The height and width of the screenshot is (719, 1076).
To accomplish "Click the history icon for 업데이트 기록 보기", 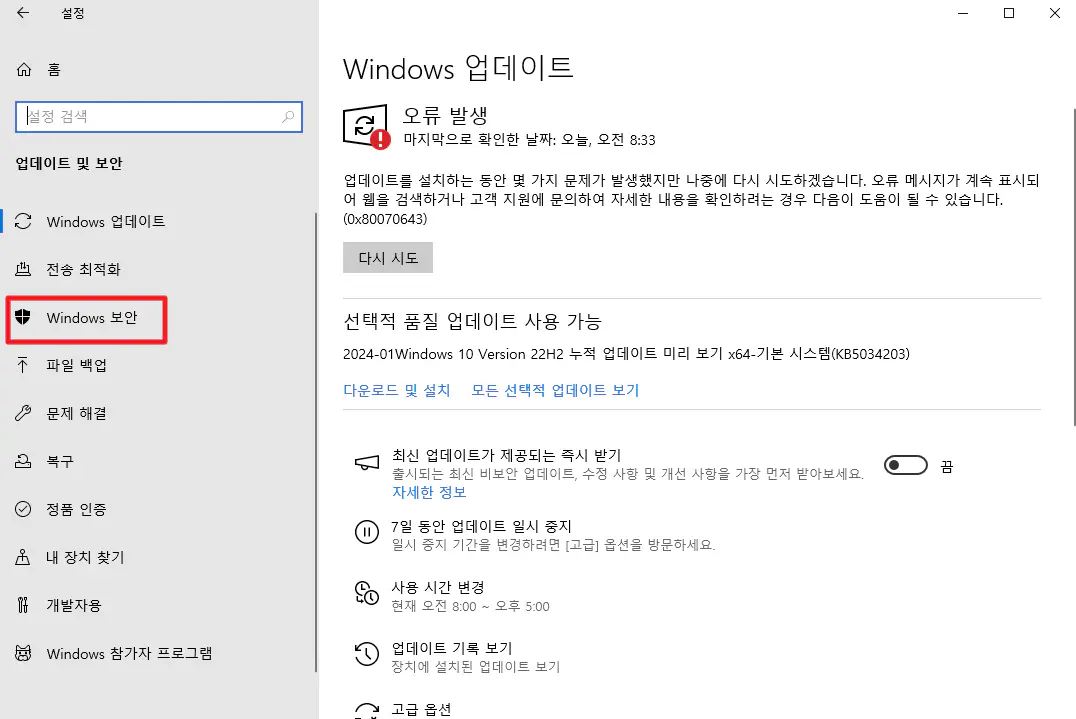I will coord(366,654).
